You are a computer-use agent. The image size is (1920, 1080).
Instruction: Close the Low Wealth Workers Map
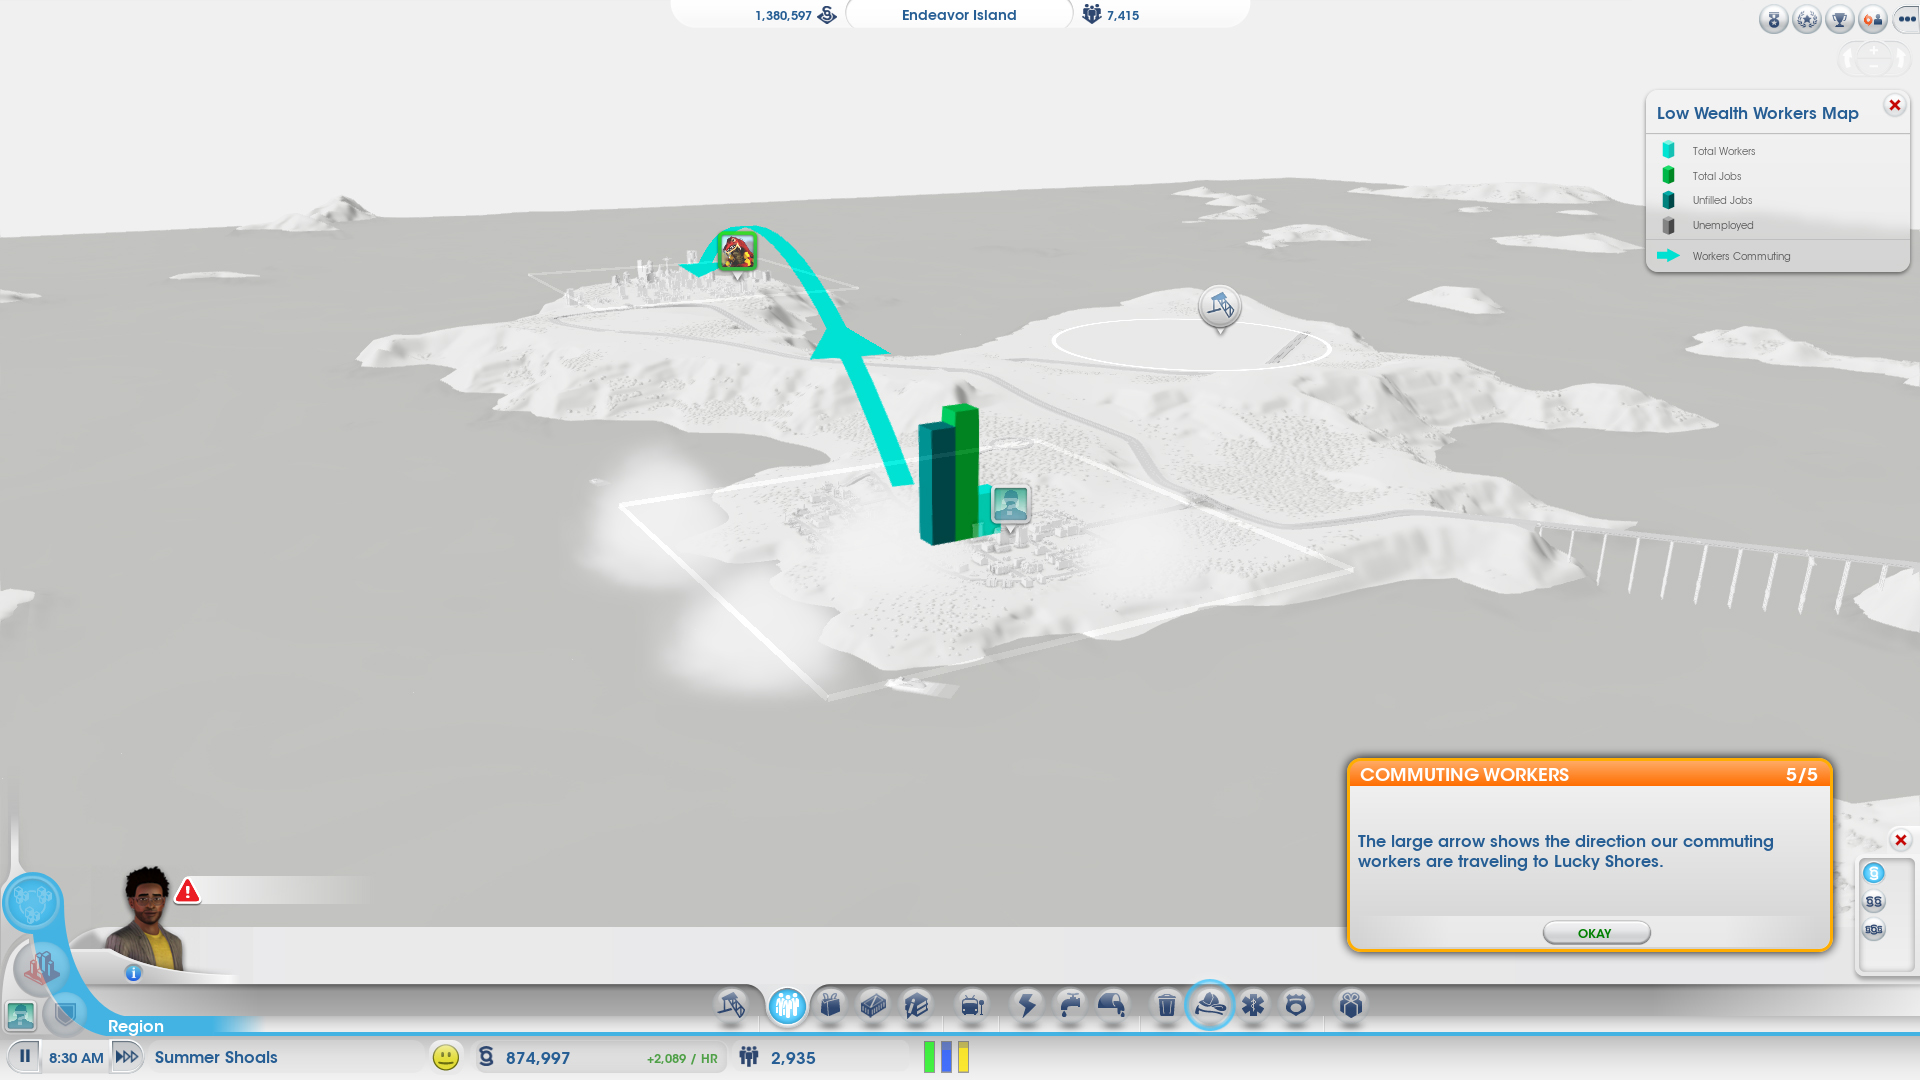click(1894, 105)
